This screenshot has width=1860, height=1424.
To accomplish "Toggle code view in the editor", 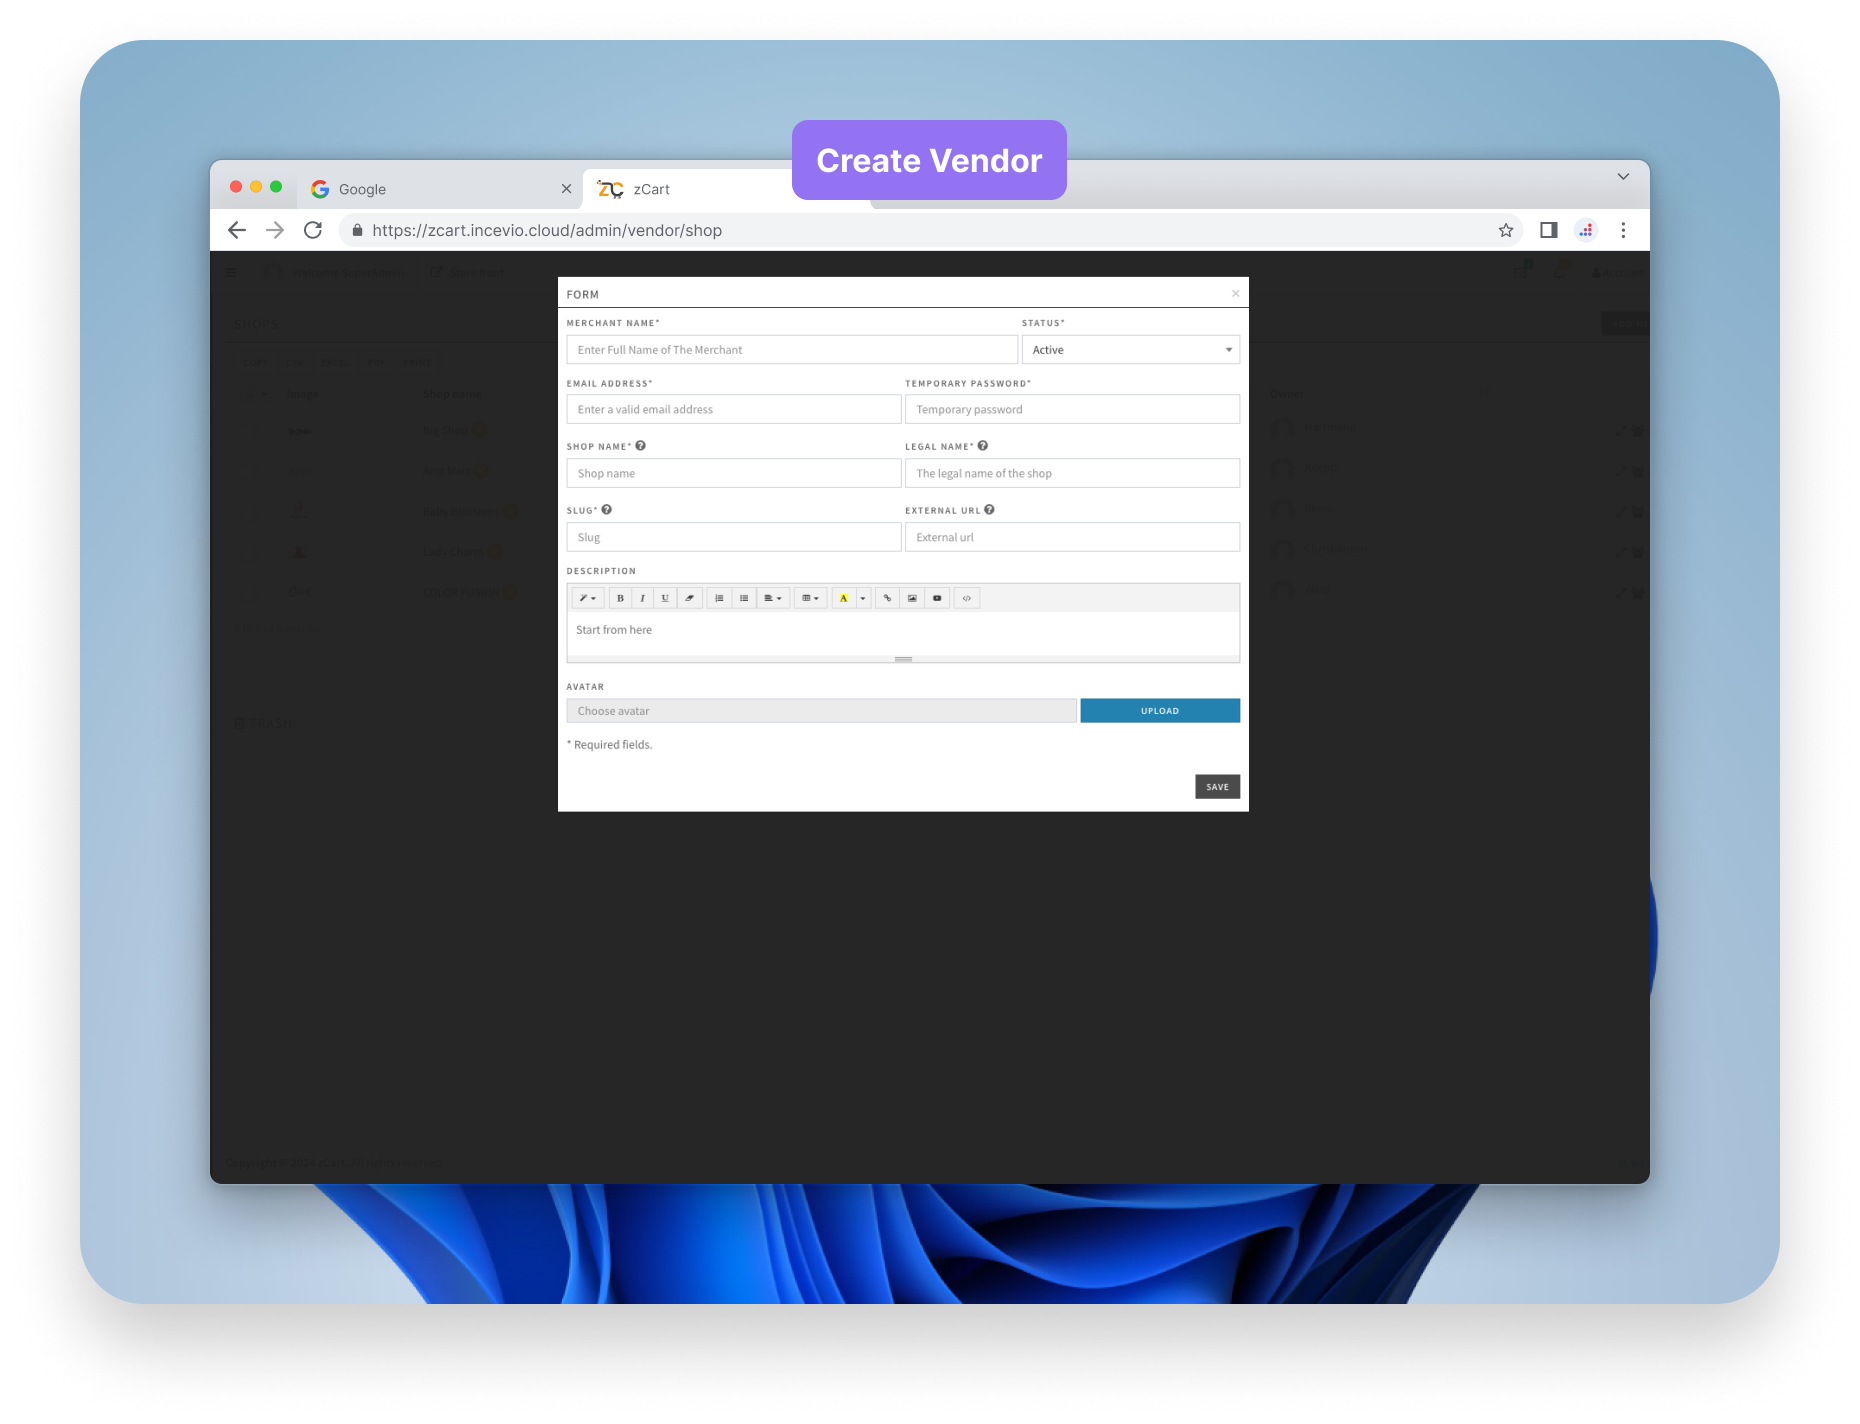I will (x=966, y=598).
